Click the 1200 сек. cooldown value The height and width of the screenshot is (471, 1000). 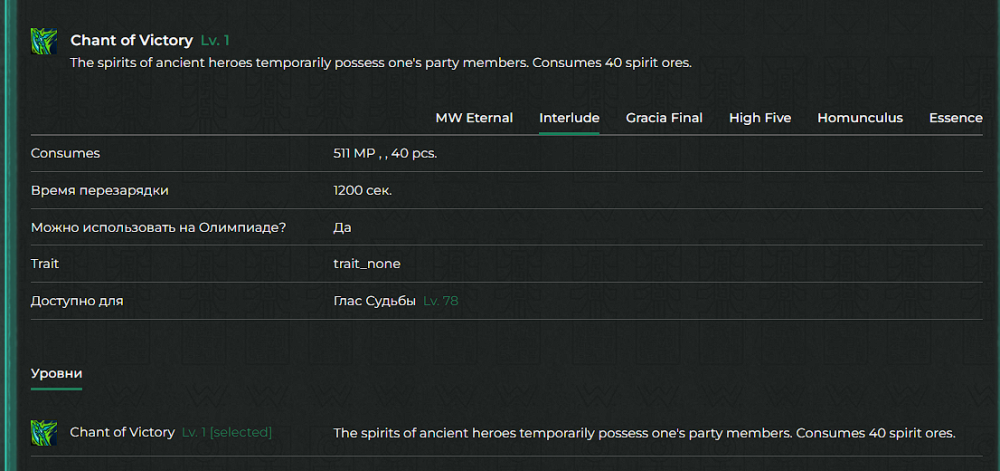click(362, 190)
